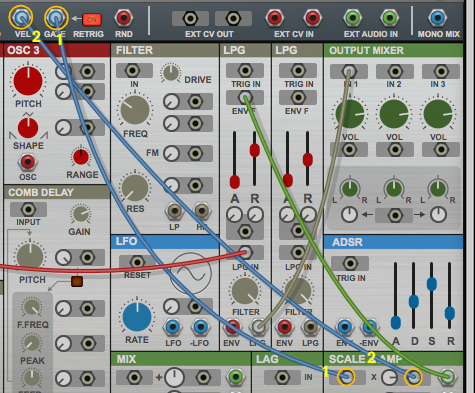Toggle the orange Comb Delay feedback switch
The width and height of the screenshot is (475, 393).
[77, 281]
